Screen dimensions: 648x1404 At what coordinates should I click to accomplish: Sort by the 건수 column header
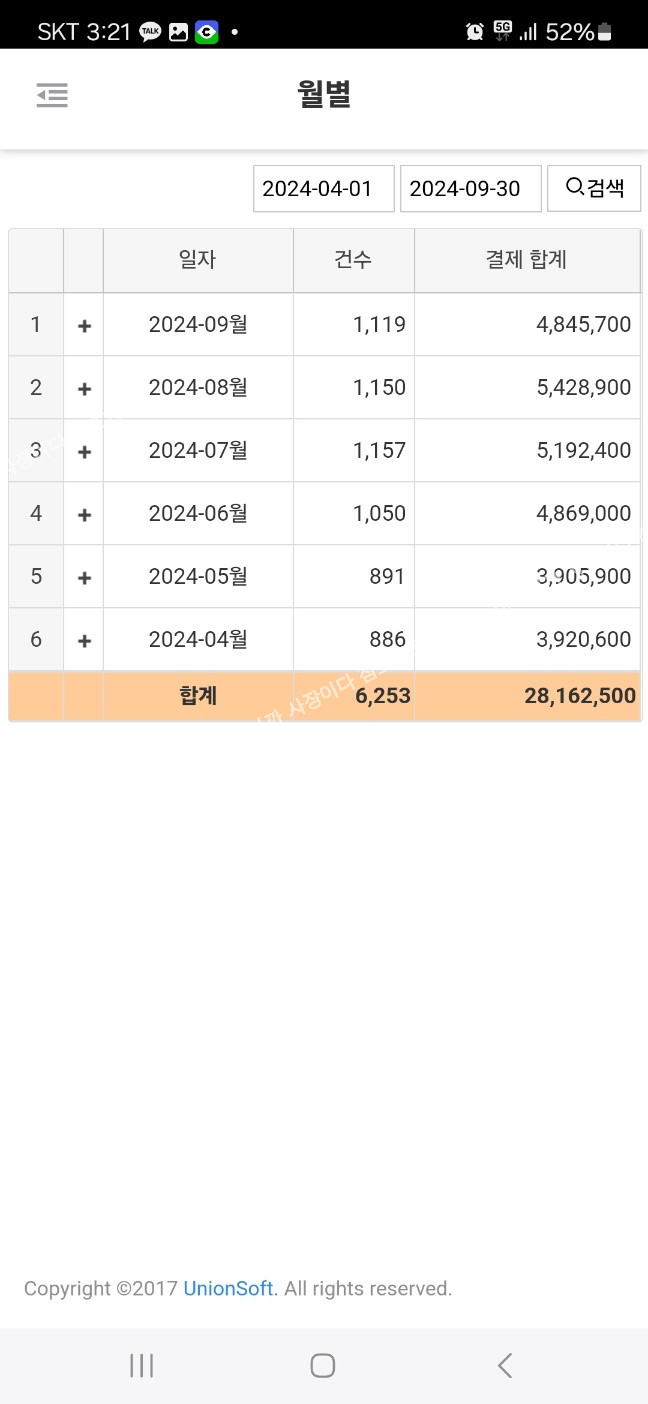click(x=353, y=260)
